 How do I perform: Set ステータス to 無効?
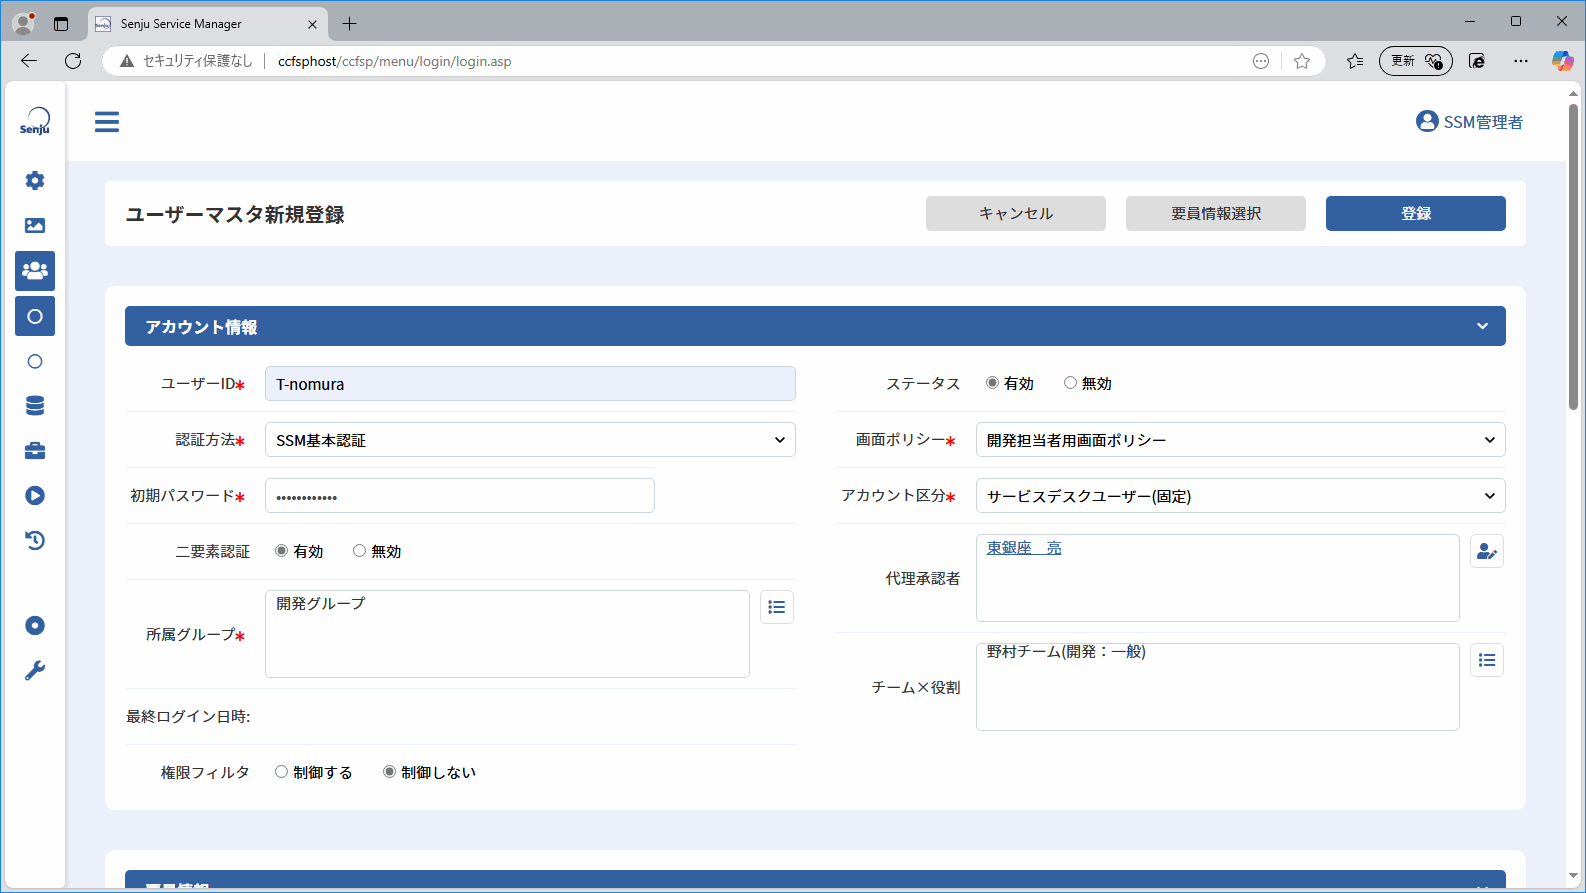(x=1070, y=383)
